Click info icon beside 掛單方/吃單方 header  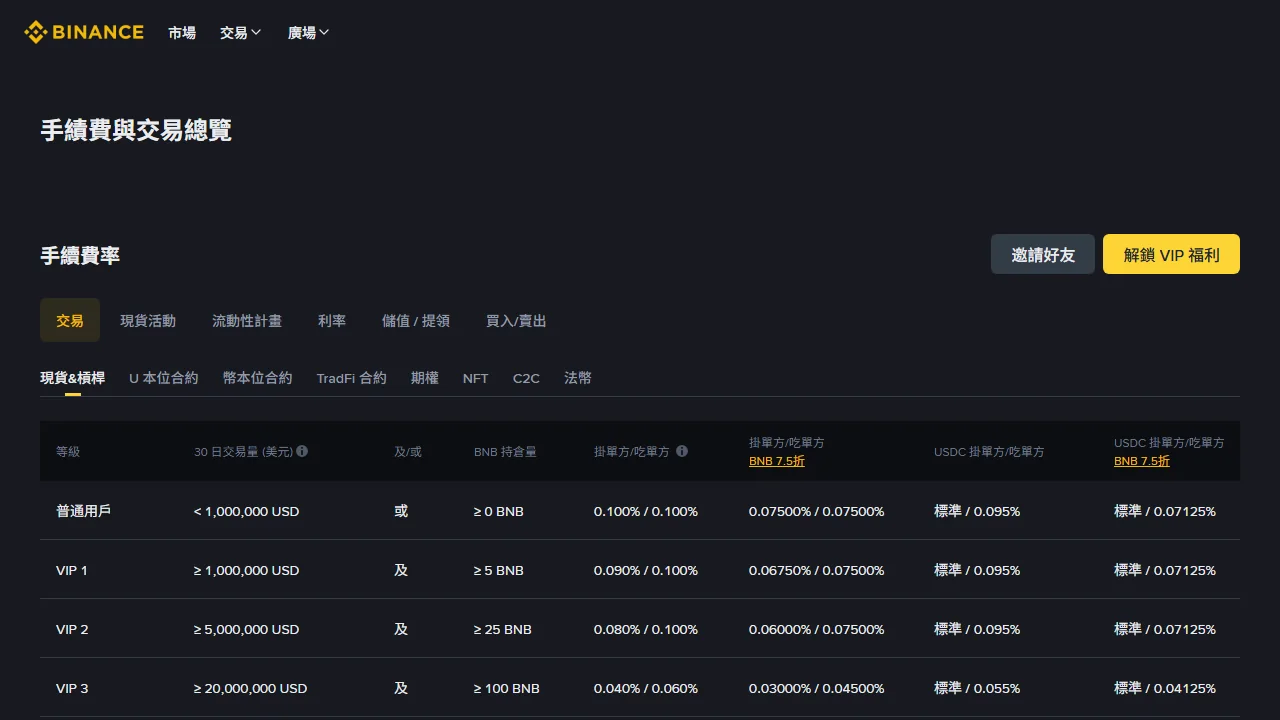pyautogui.click(x=682, y=451)
